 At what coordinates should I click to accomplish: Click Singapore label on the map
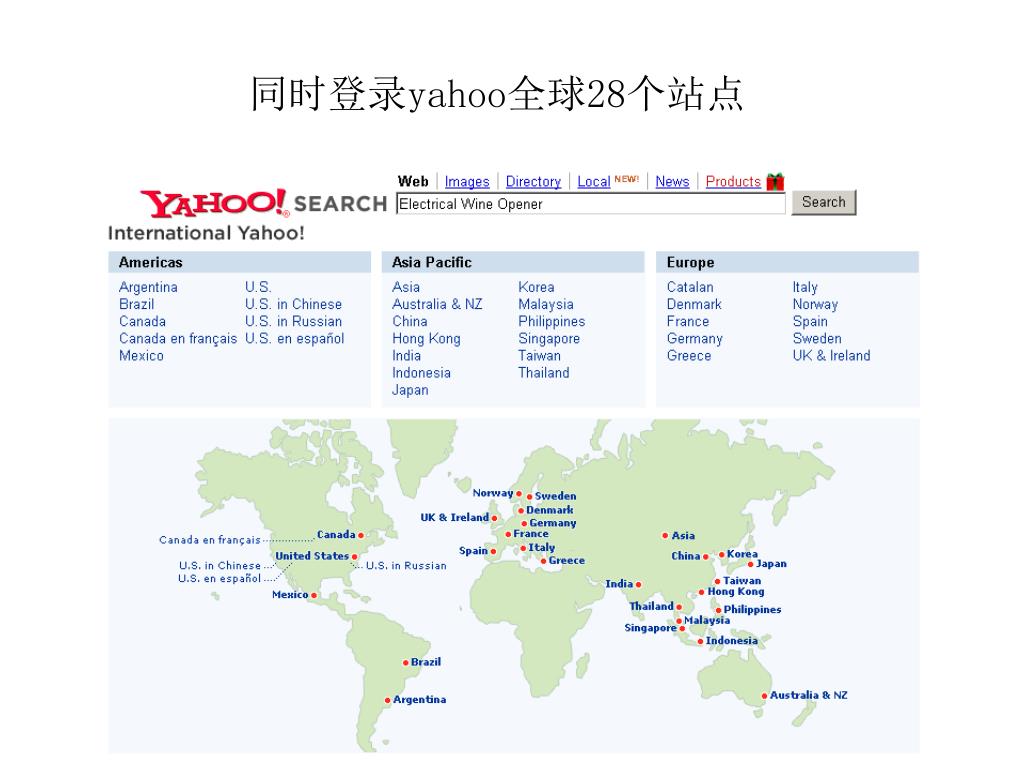point(650,628)
